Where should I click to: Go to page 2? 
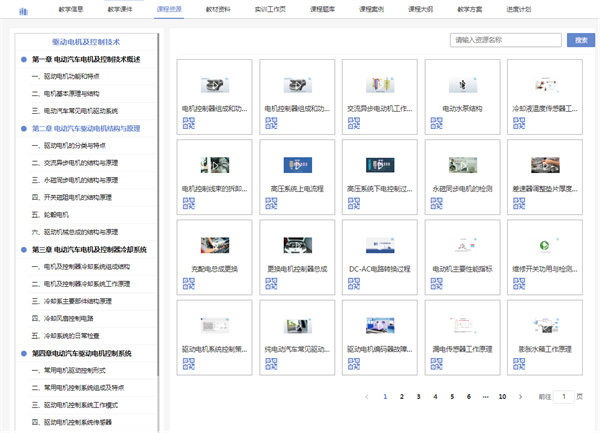coord(402,397)
